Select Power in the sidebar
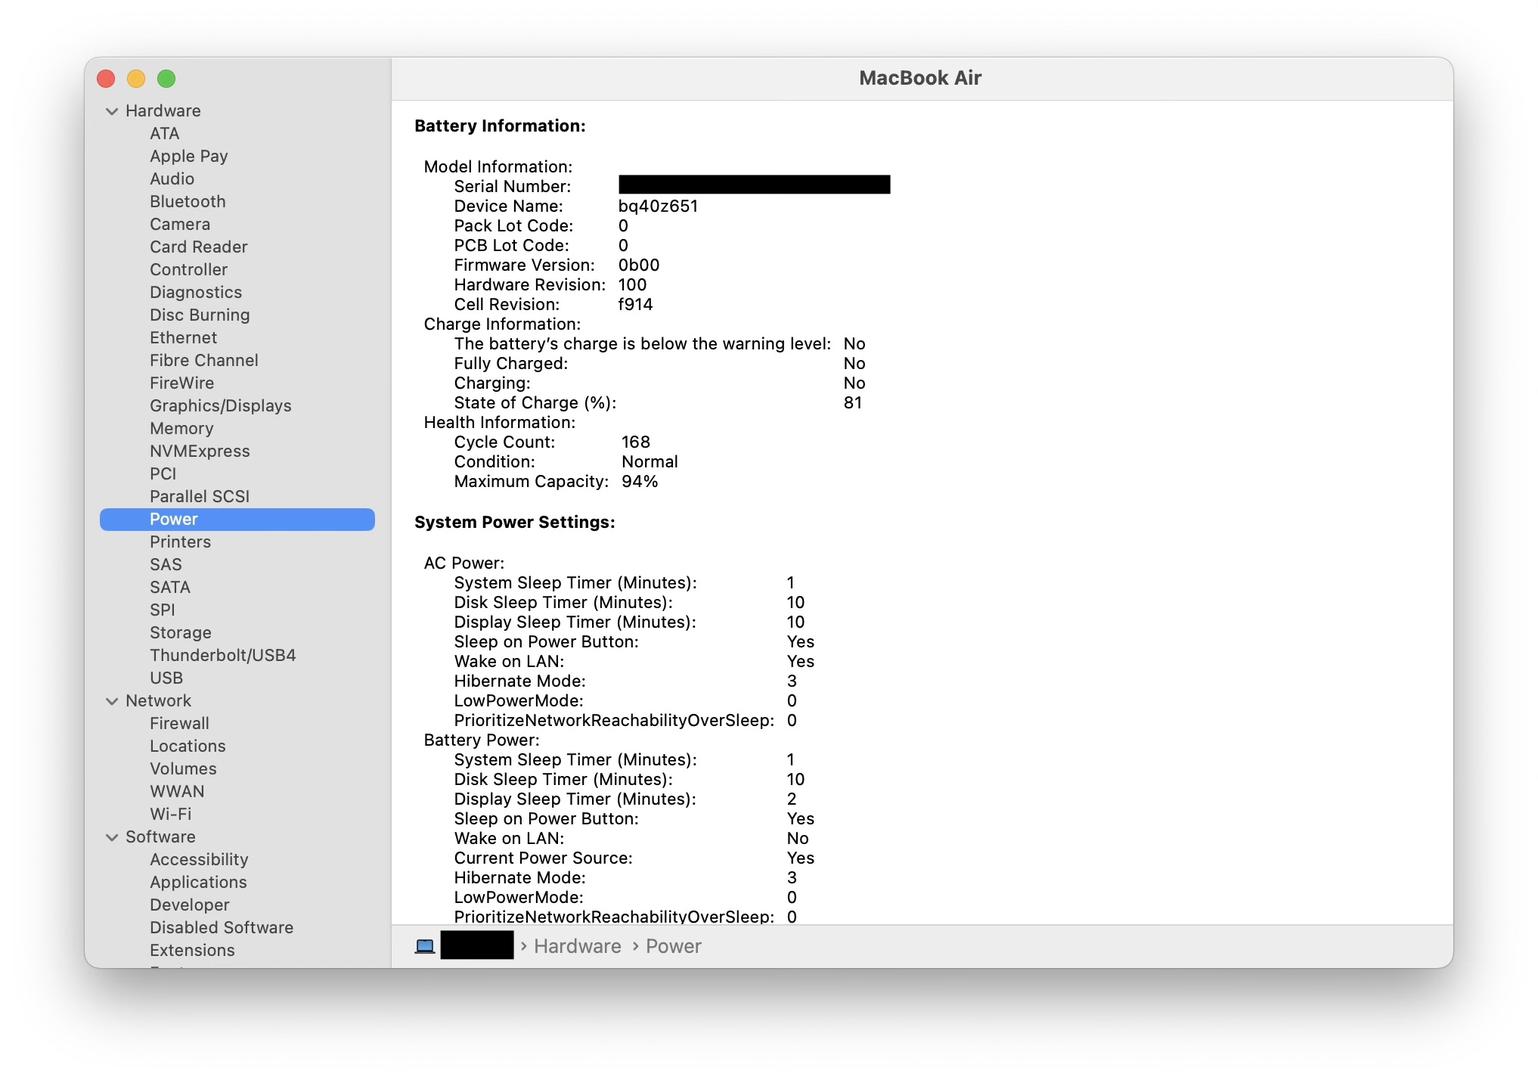The height and width of the screenshot is (1080, 1538). [174, 519]
